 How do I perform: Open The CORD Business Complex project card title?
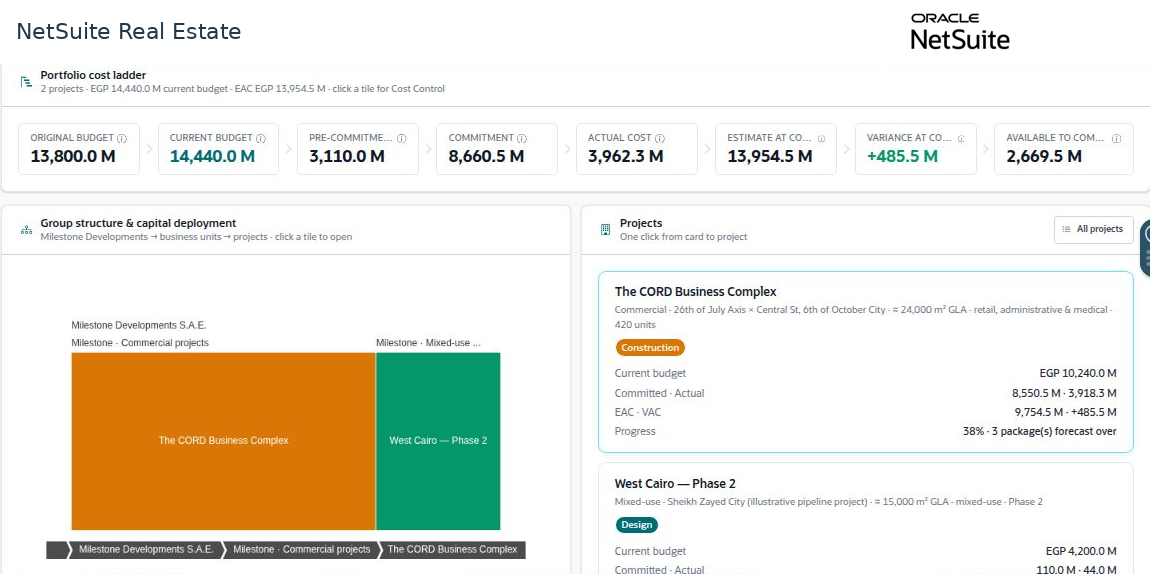pyautogui.click(x=695, y=291)
